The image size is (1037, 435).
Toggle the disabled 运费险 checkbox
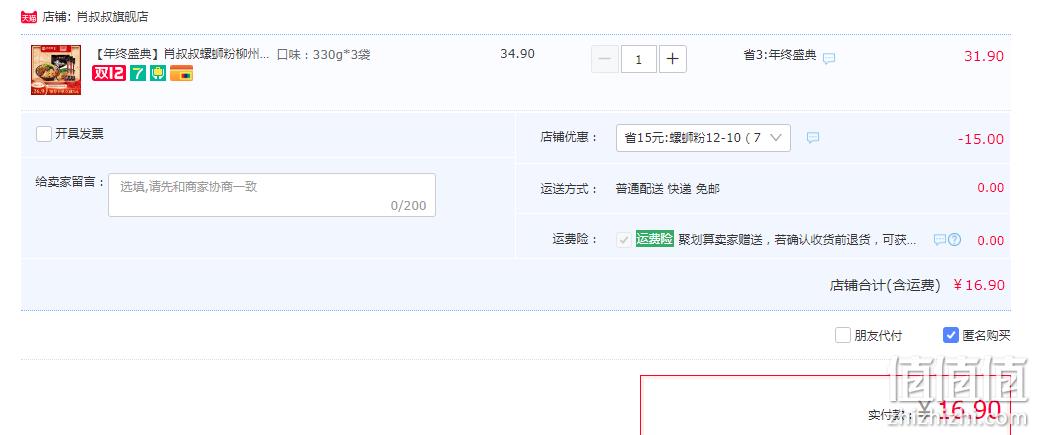click(x=623, y=240)
